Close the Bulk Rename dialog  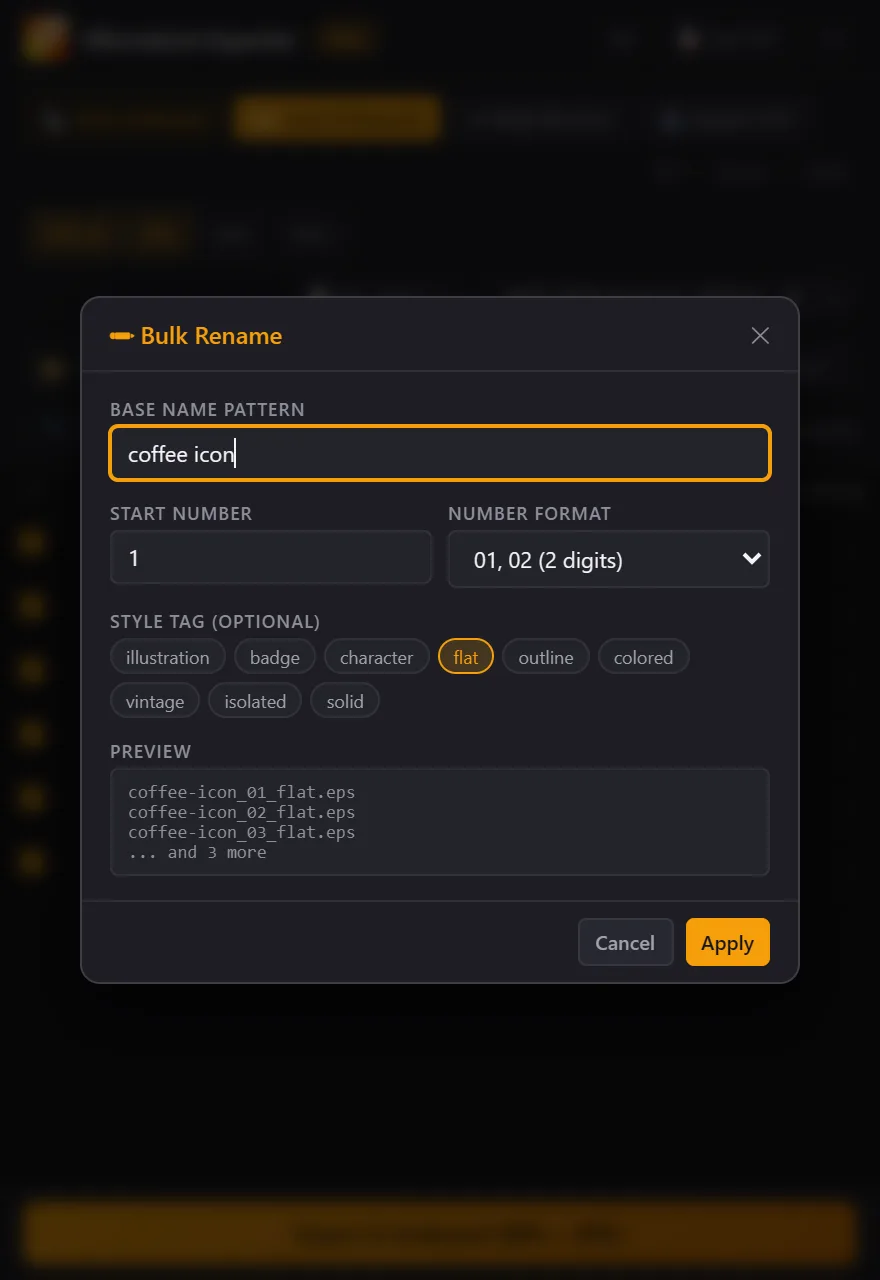pyautogui.click(x=760, y=336)
